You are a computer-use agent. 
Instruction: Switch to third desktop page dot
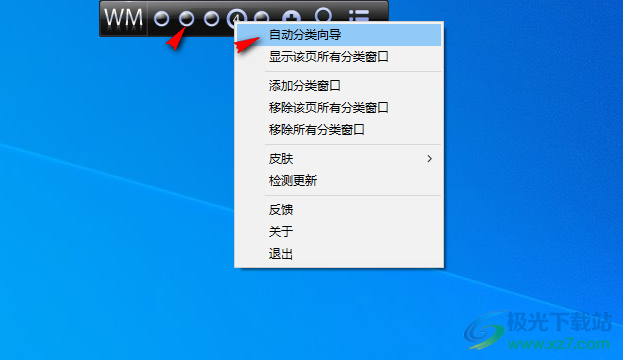(211, 19)
